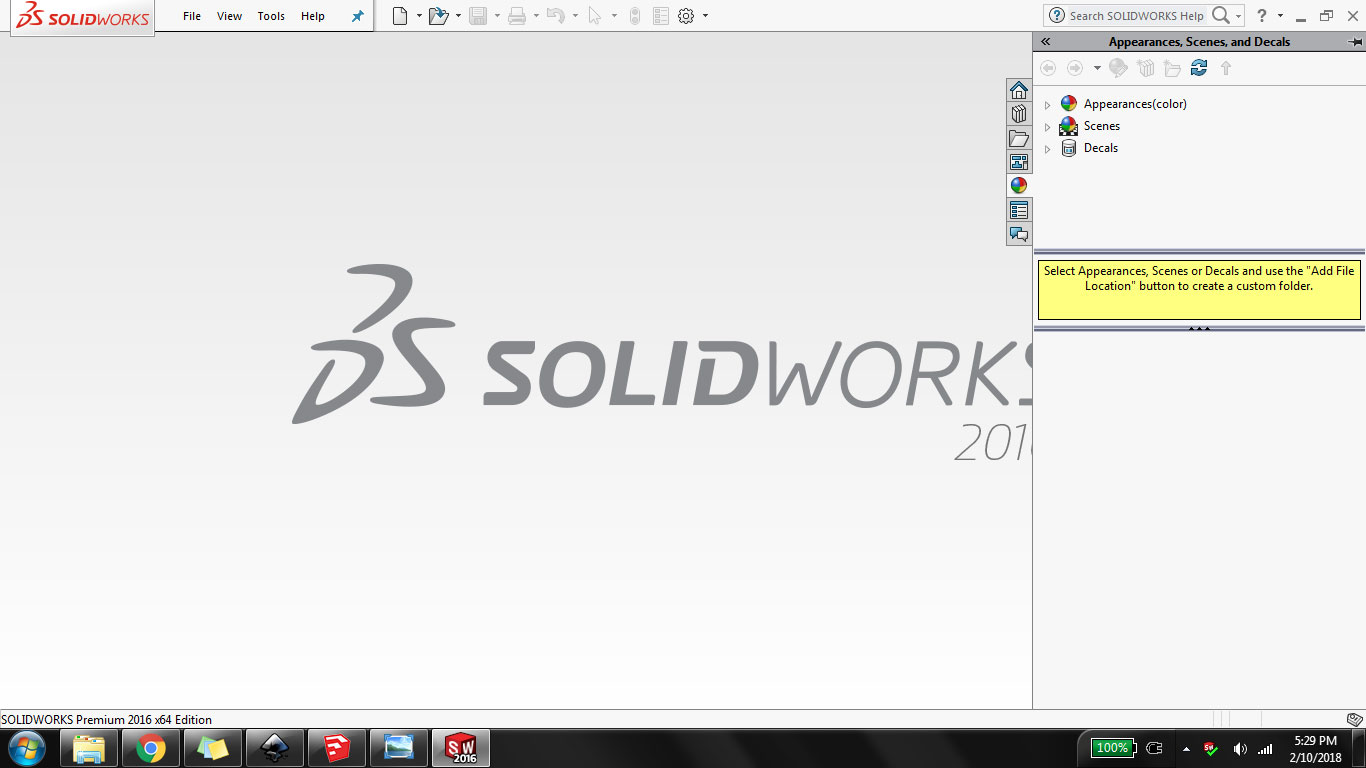Viewport: 1366px width, 768px height.
Task: Open the File Explorer folder tab
Action: [x=1019, y=138]
